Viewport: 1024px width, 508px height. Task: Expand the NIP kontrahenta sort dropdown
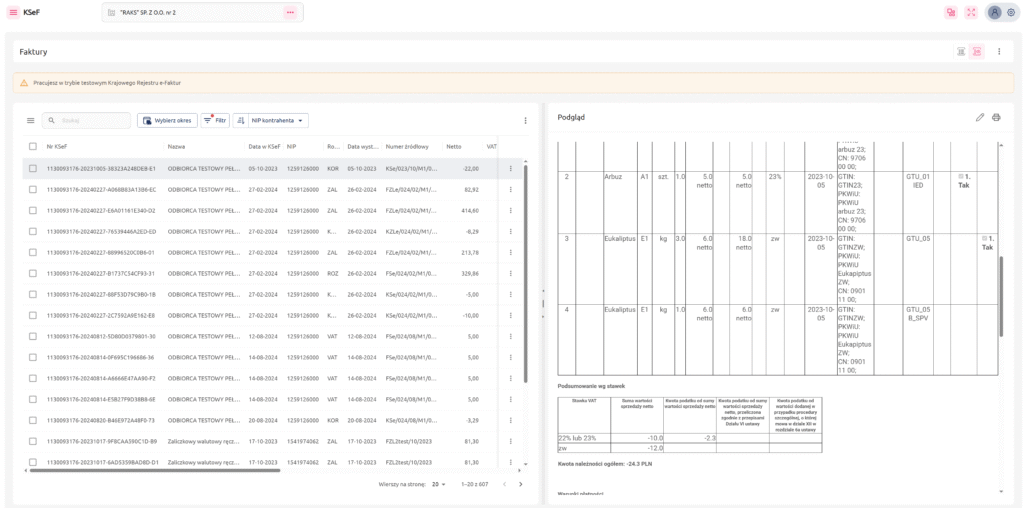[x=272, y=120]
